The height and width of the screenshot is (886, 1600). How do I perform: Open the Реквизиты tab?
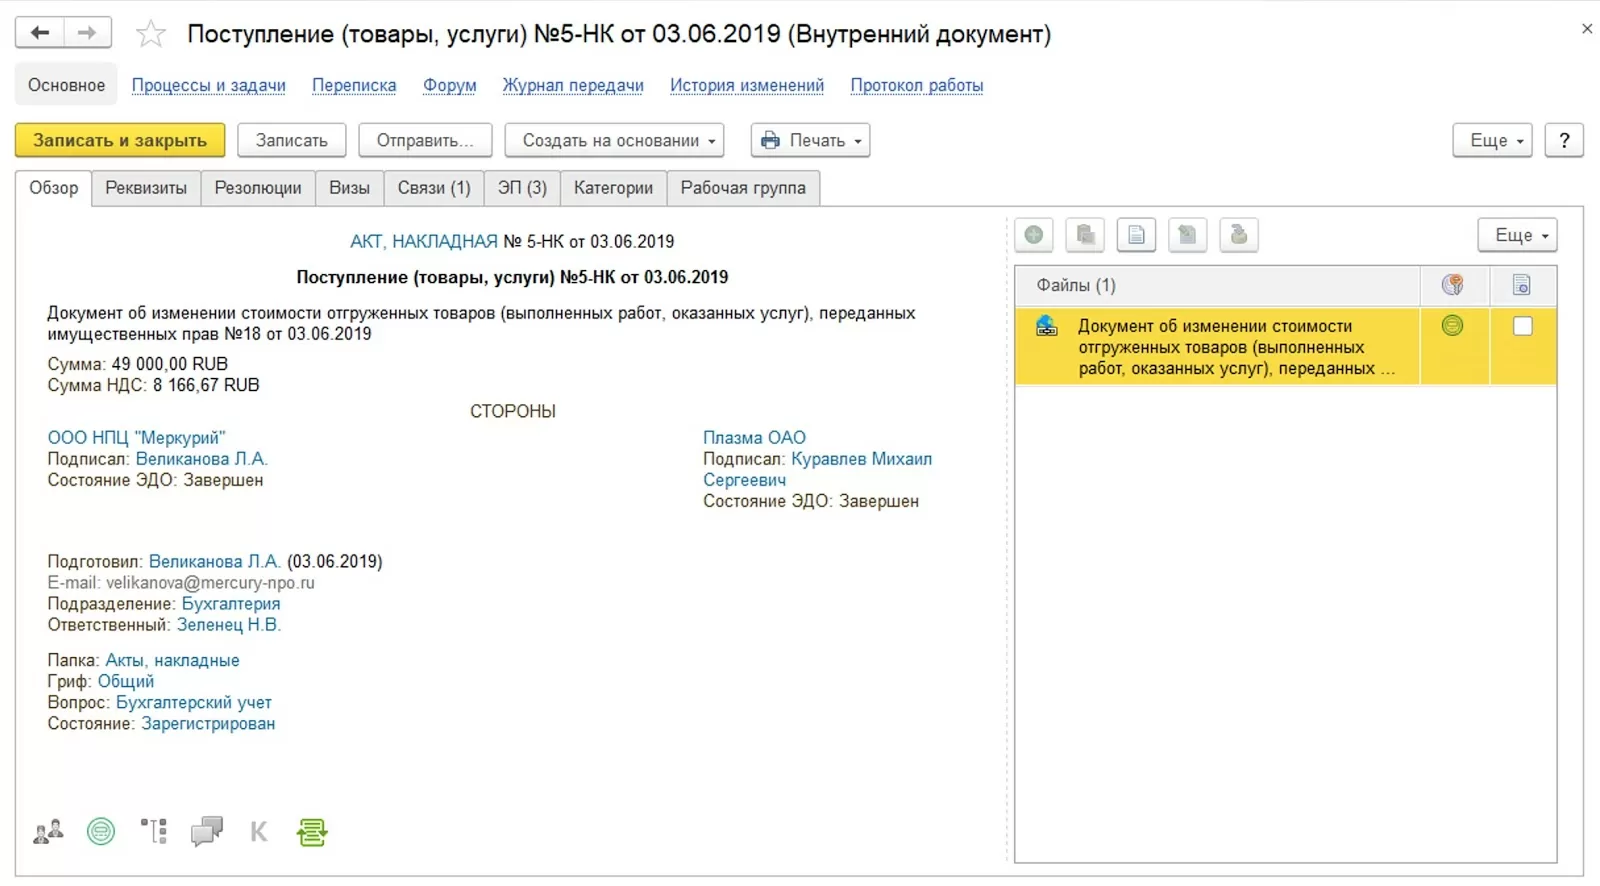point(146,188)
